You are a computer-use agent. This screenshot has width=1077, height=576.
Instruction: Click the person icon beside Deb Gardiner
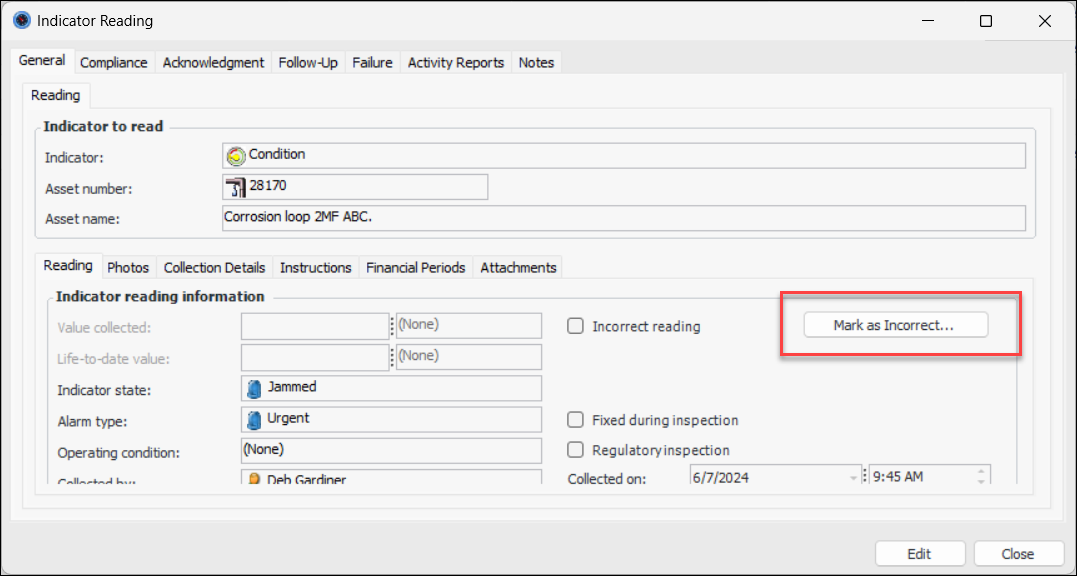(254, 479)
